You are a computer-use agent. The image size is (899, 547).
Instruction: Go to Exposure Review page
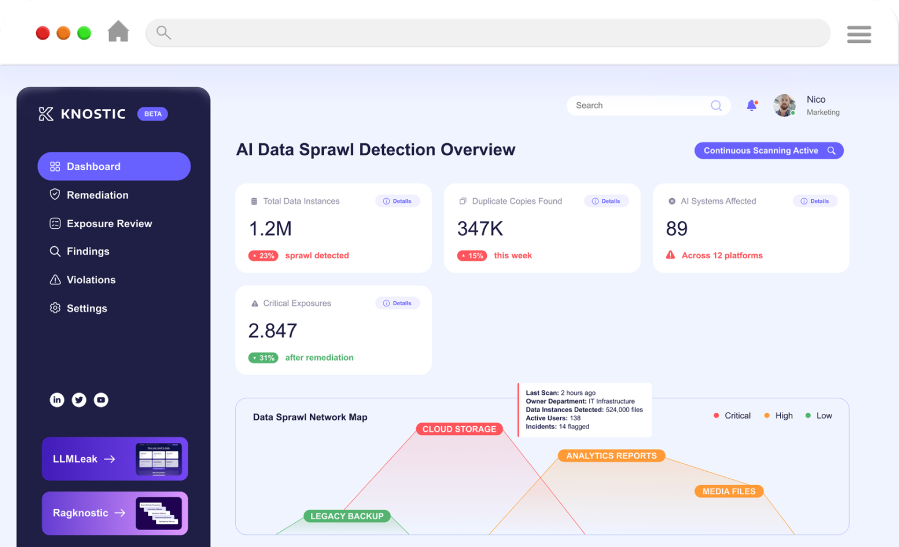tap(109, 223)
